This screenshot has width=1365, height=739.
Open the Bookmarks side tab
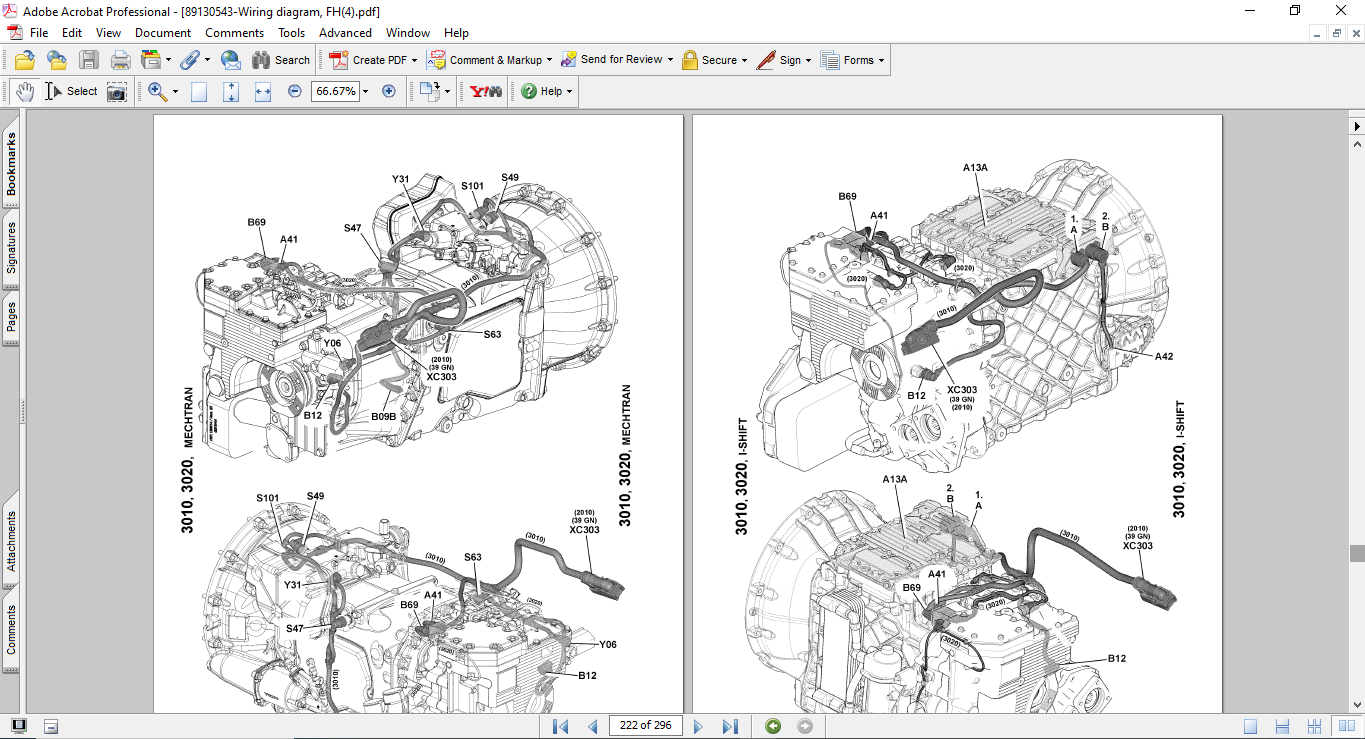coord(11,164)
